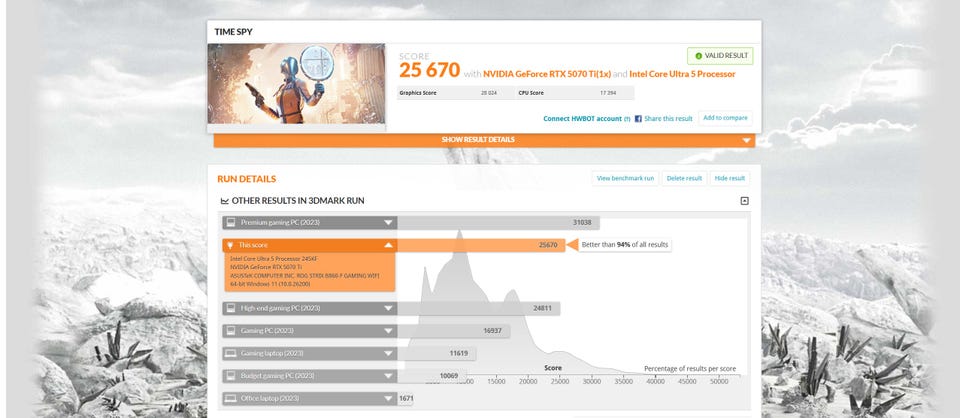Viewport: 960px width, 418px height.
Task: Click 64-bit Windows 11 detail line
Action: click(270, 285)
